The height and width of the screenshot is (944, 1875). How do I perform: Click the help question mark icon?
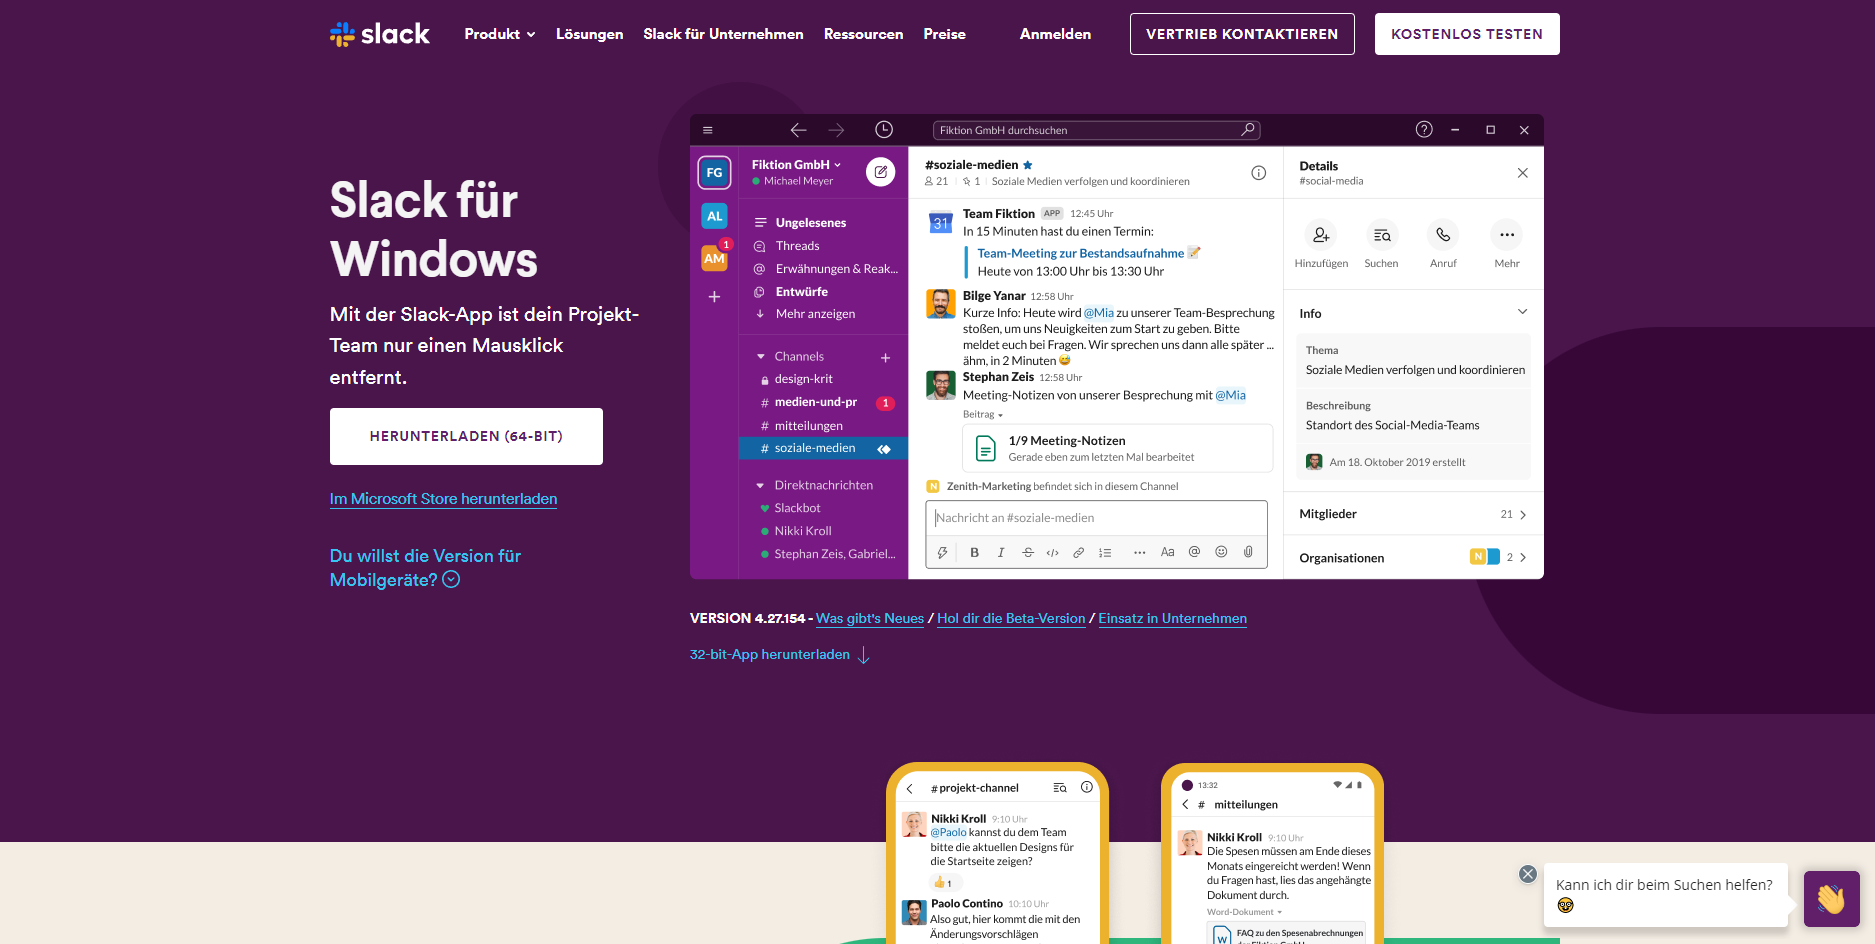(1424, 129)
